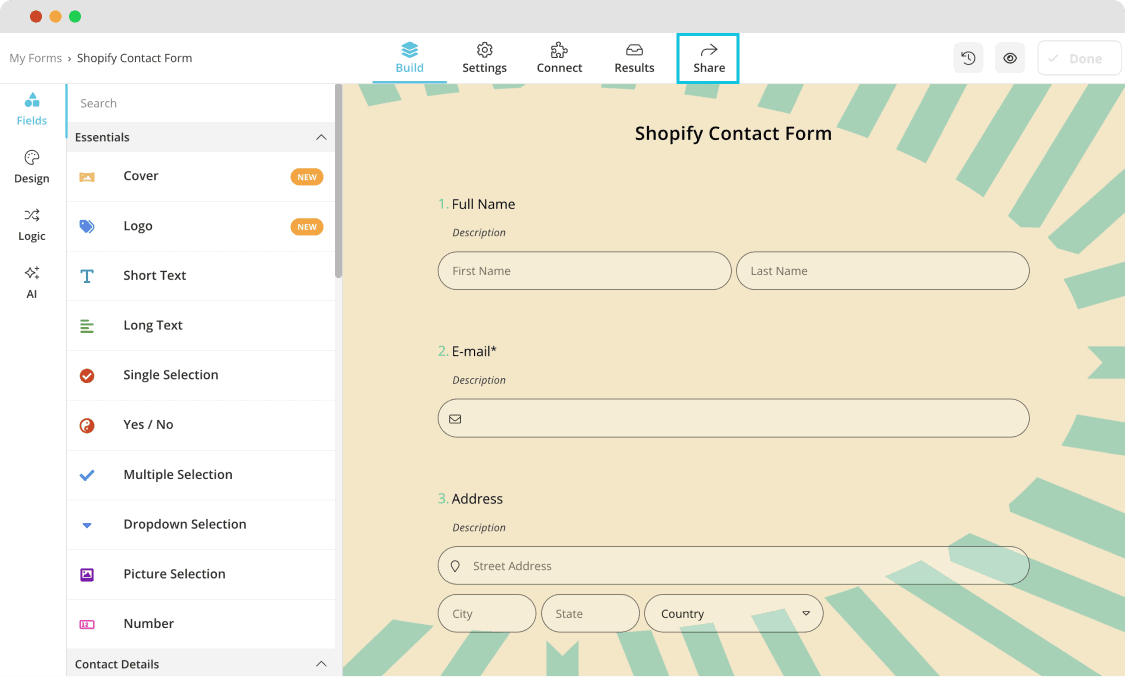Viewport: 1125px width, 677px height.
Task: Click the yellow minimize window button
Action: (55, 16)
